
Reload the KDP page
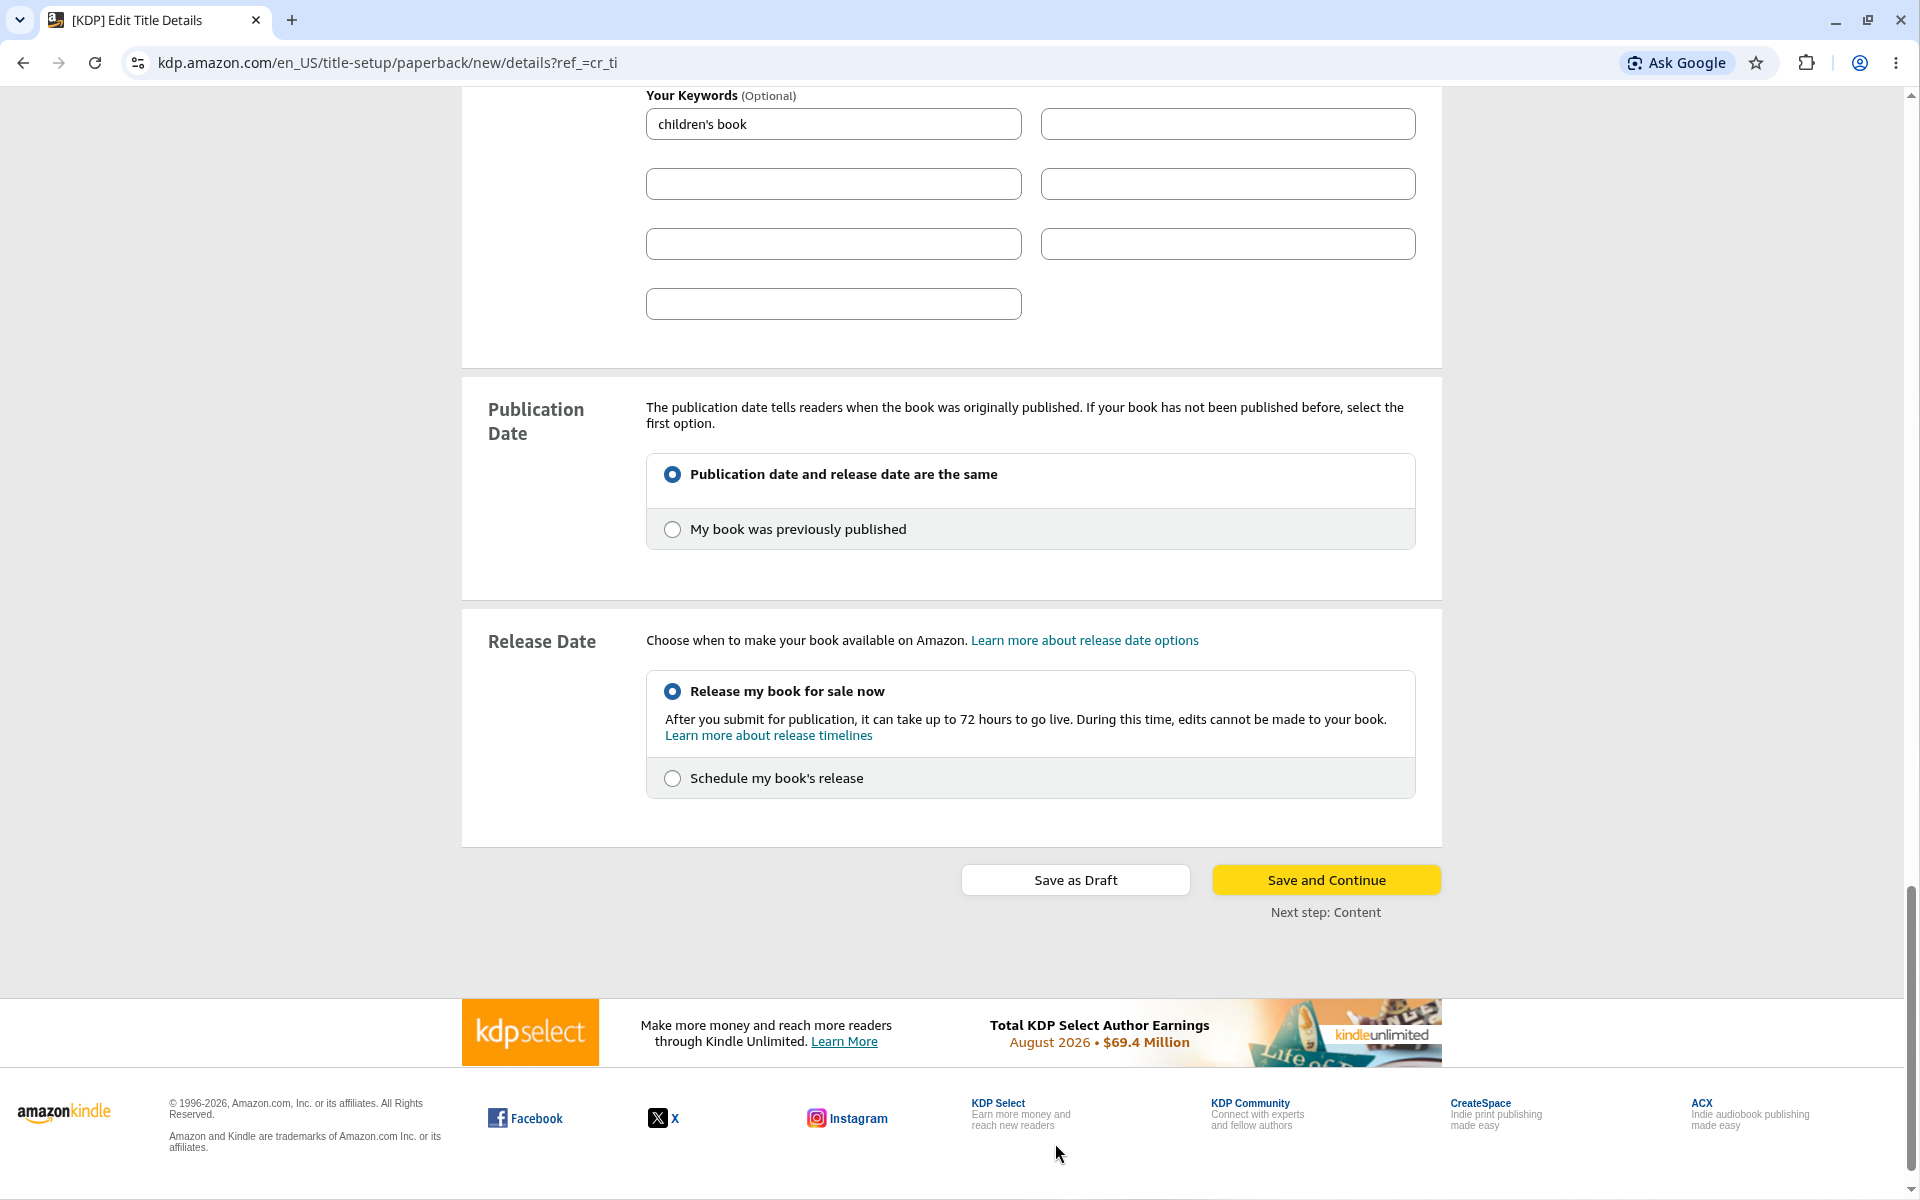[x=95, y=63]
